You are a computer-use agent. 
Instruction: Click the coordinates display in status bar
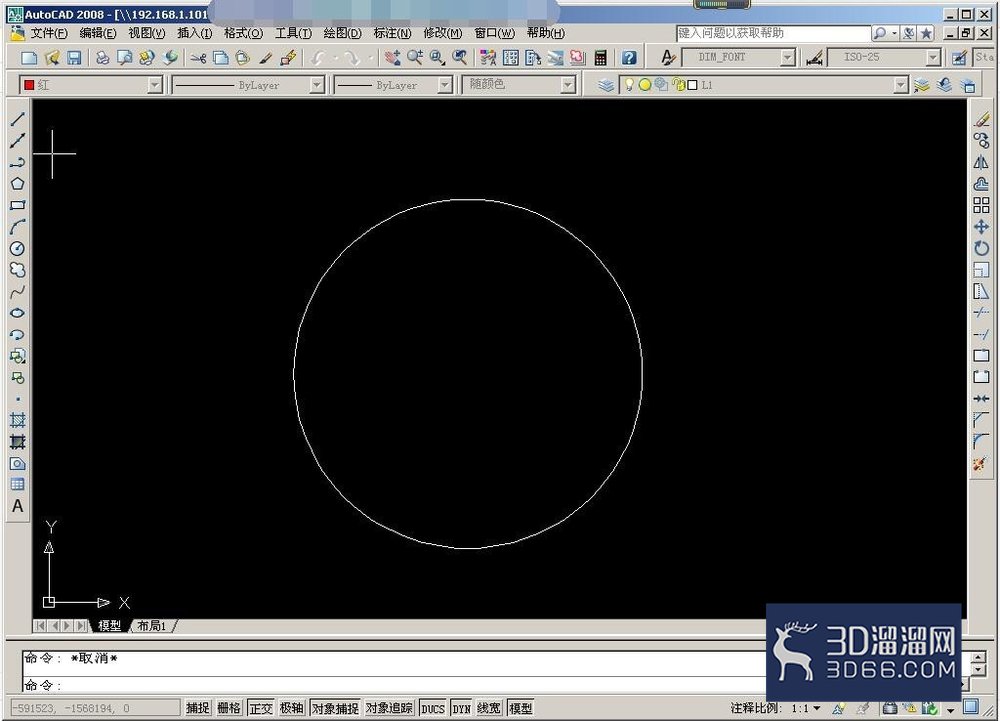[94, 708]
